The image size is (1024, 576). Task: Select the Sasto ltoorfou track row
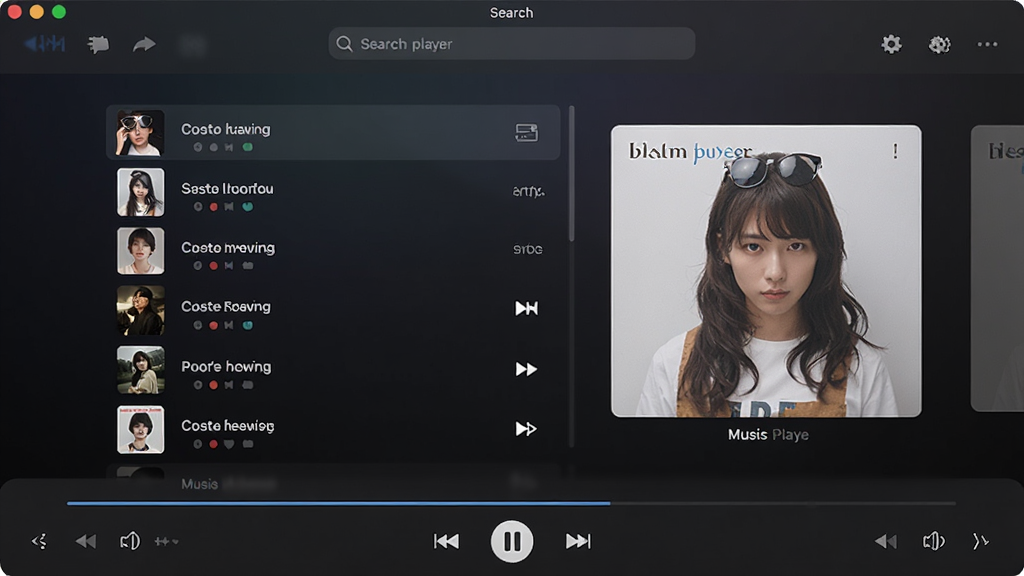333,192
